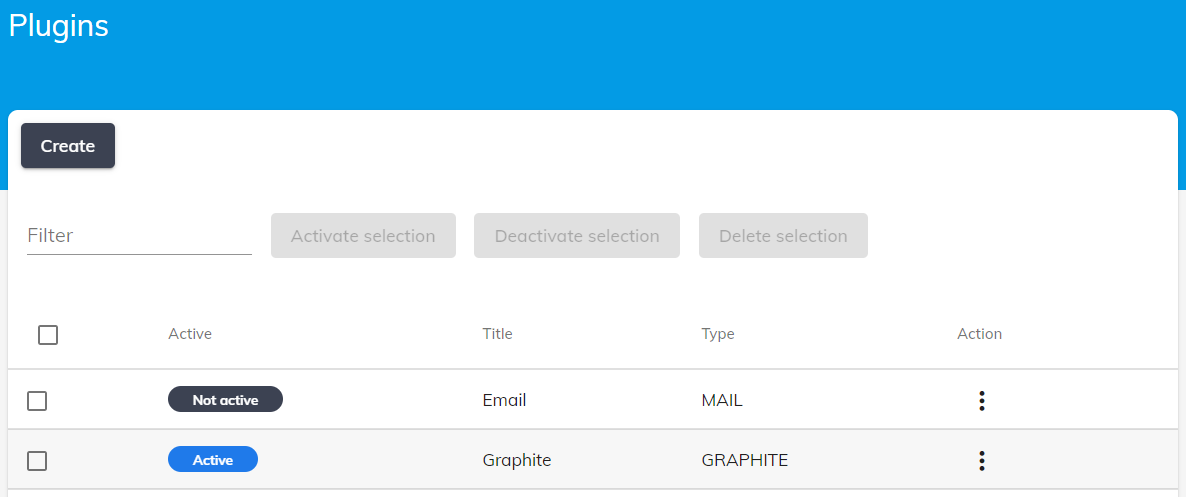Click the Not active badge on Email
Screen dimensions: 1186x497
(x=225, y=400)
